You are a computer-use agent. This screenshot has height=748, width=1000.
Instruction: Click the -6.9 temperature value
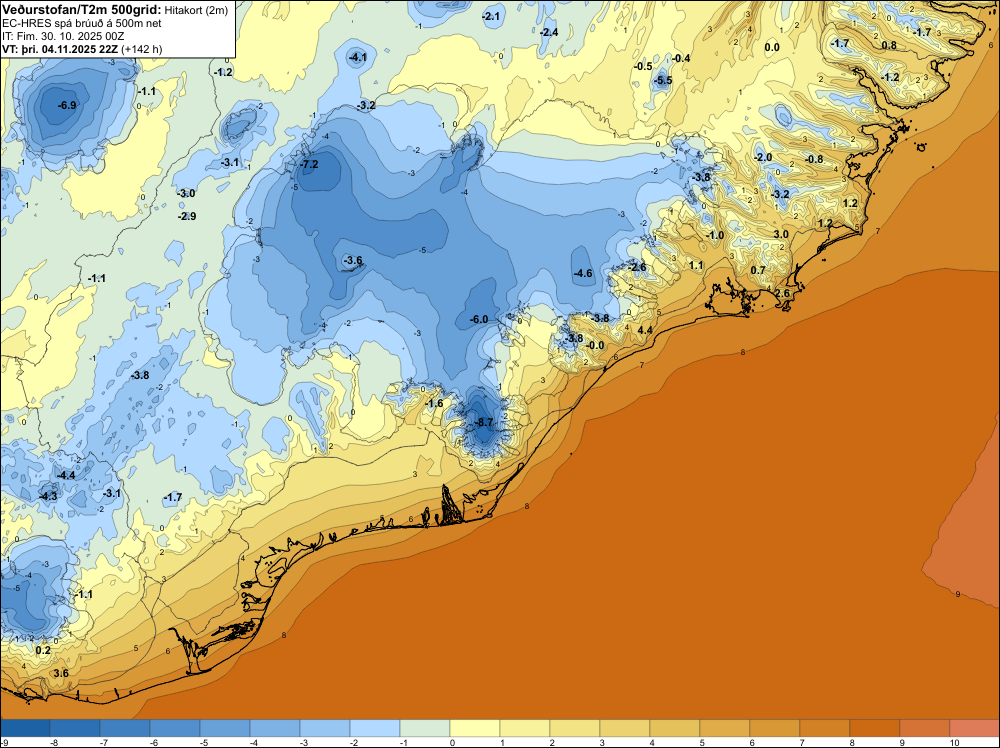click(x=67, y=105)
